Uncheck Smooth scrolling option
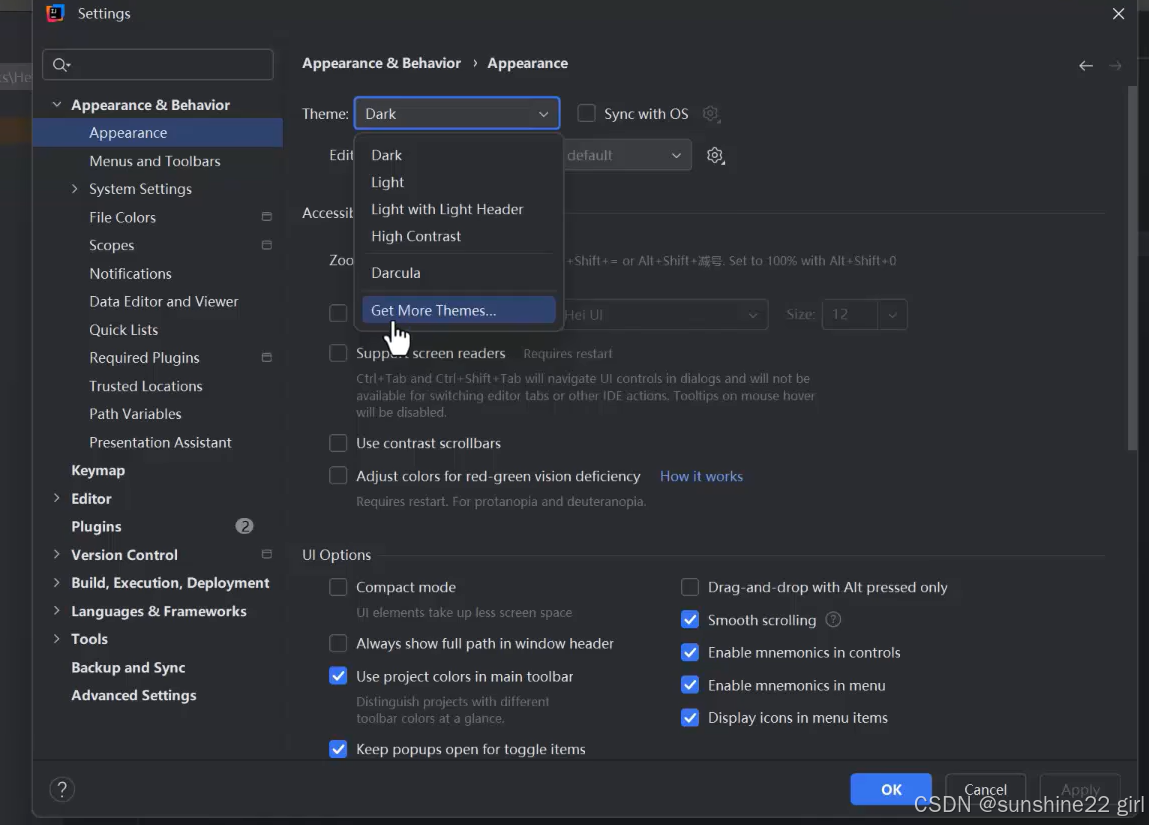 (x=690, y=620)
